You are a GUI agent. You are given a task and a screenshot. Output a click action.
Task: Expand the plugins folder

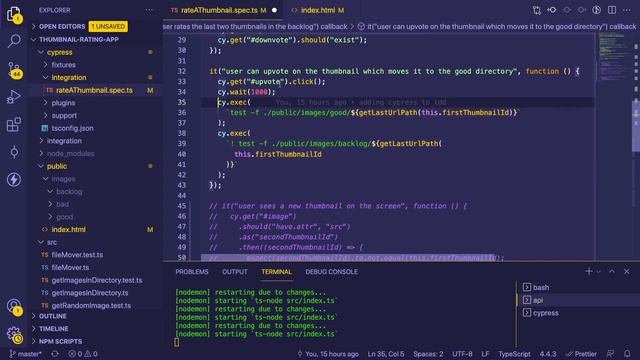pyautogui.click(x=63, y=103)
